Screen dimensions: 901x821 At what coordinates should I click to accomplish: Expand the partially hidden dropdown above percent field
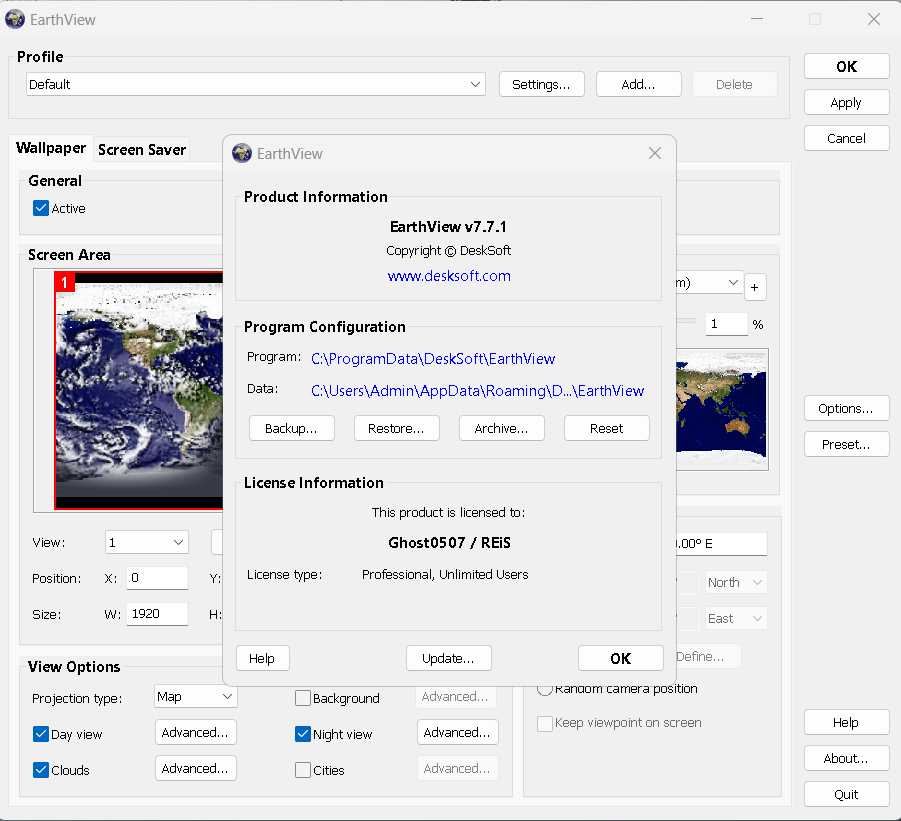click(710, 283)
